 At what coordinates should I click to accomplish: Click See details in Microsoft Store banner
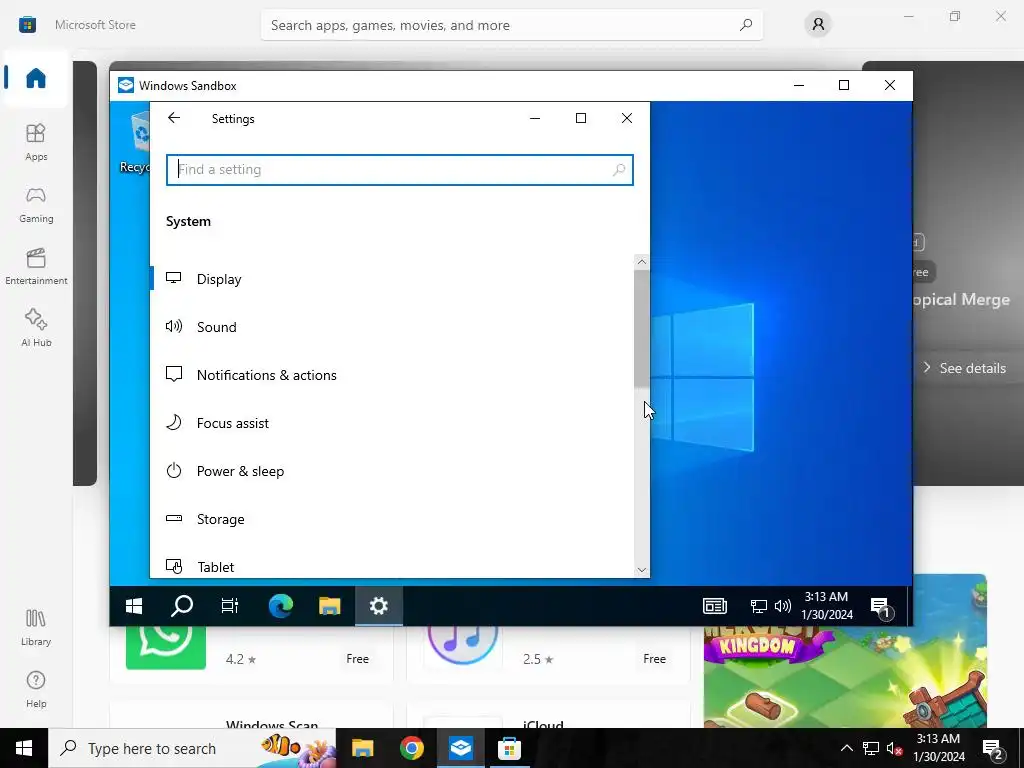tap(965, 368)
